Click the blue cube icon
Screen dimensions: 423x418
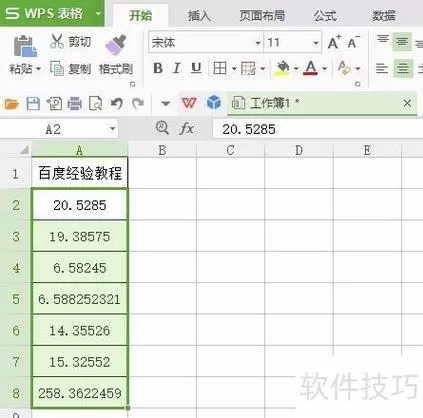pos(214,102)
